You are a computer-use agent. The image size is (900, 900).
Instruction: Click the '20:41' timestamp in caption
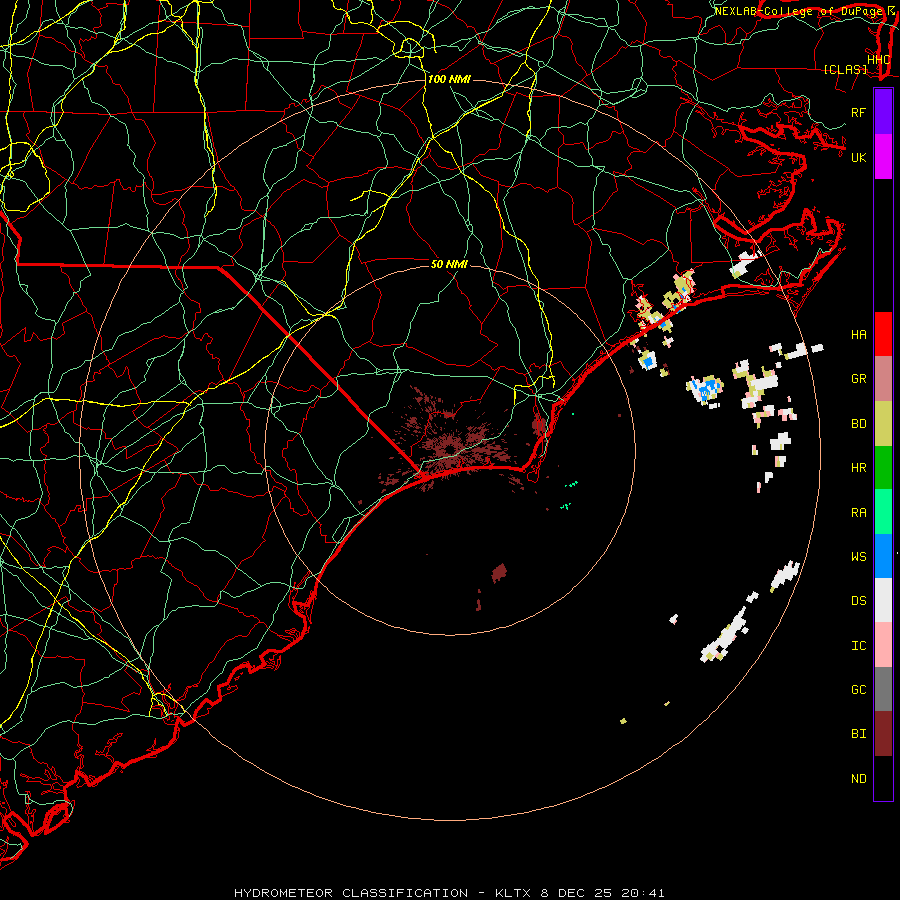[x=642, y=893]
